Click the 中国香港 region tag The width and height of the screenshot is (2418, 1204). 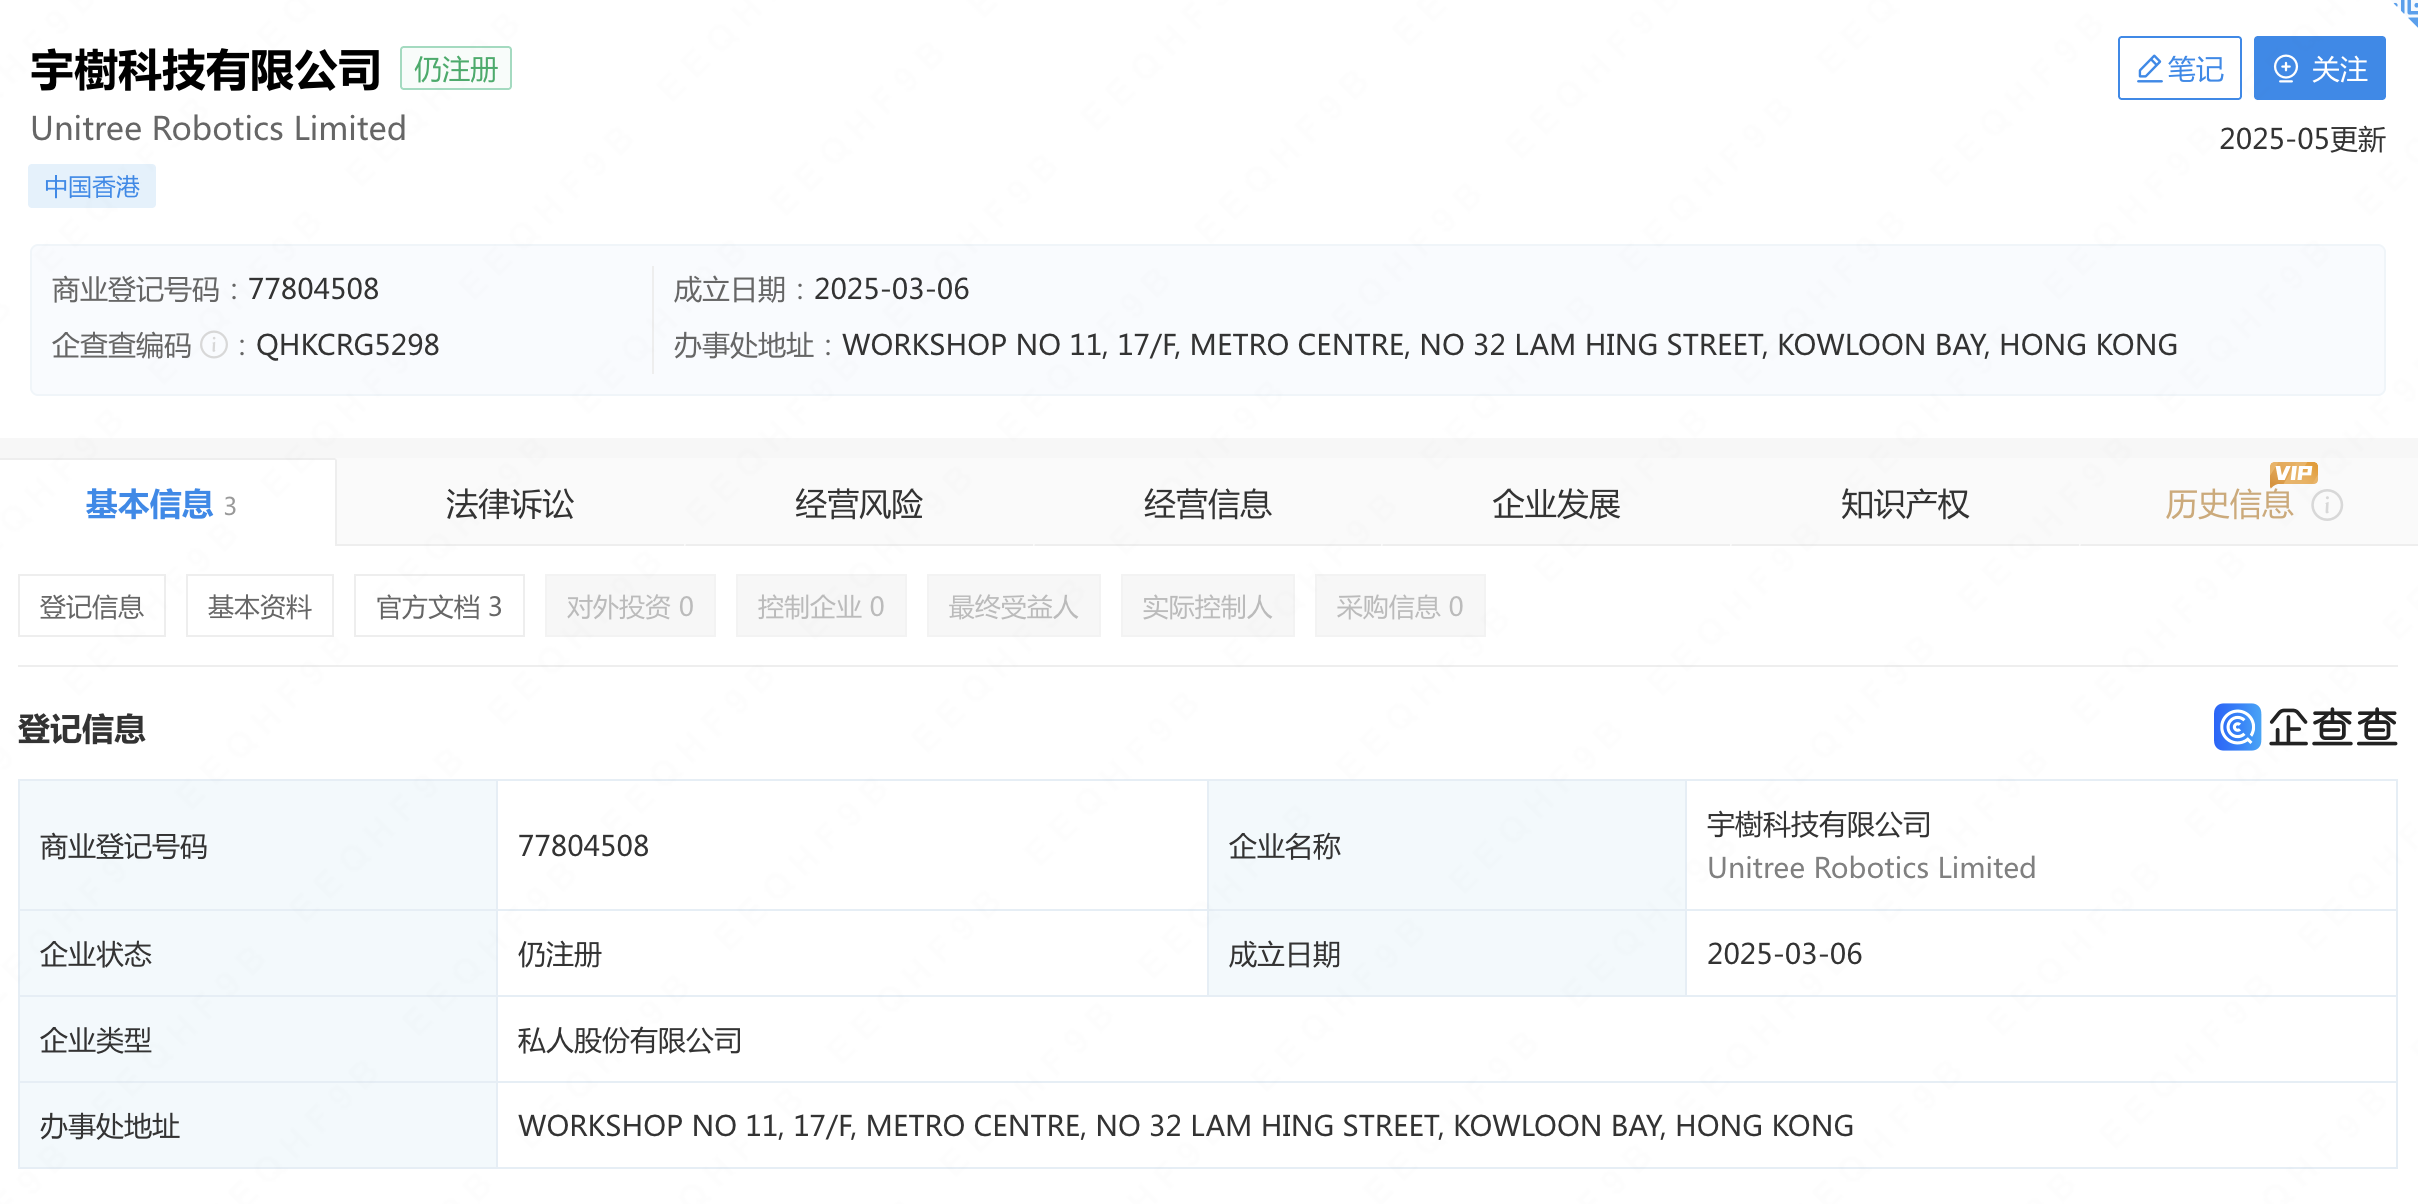tap(92, 187)
